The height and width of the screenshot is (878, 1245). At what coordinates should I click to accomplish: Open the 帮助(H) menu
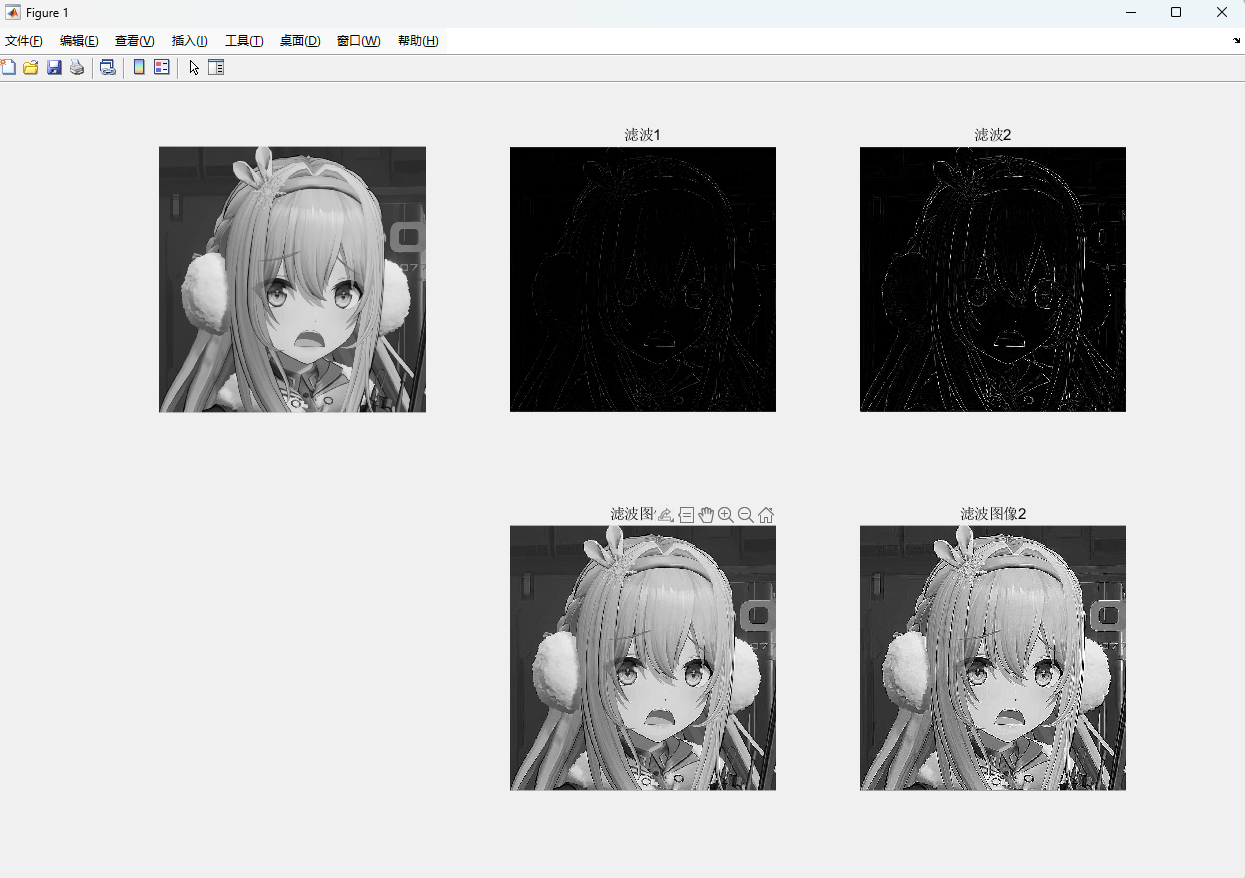tap(418, 41)
